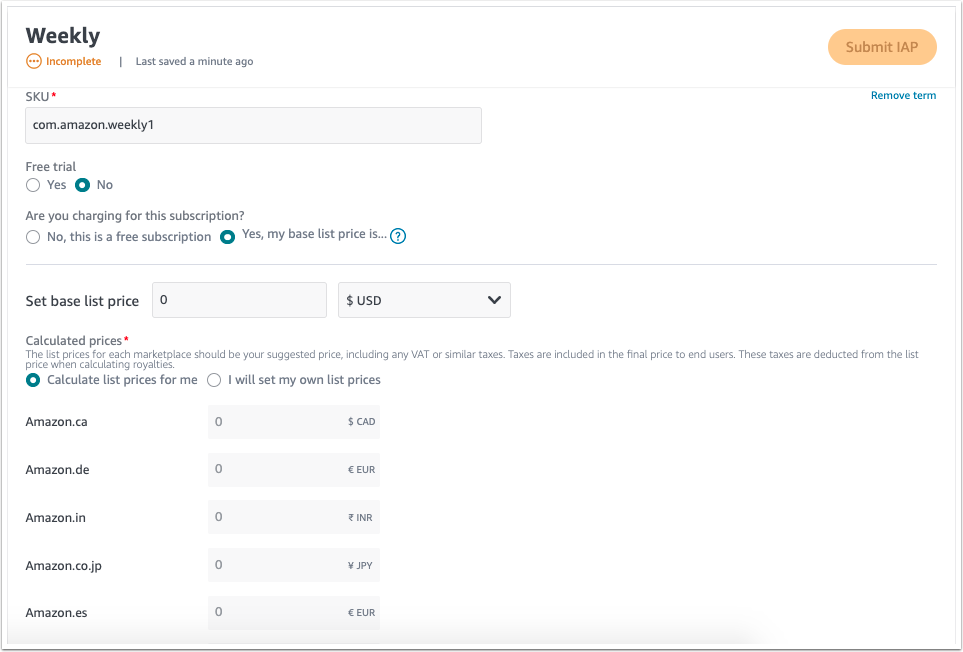This screenshot has width=963, height=652.
Task: Click the SKU text field
Action: [253, 125]
